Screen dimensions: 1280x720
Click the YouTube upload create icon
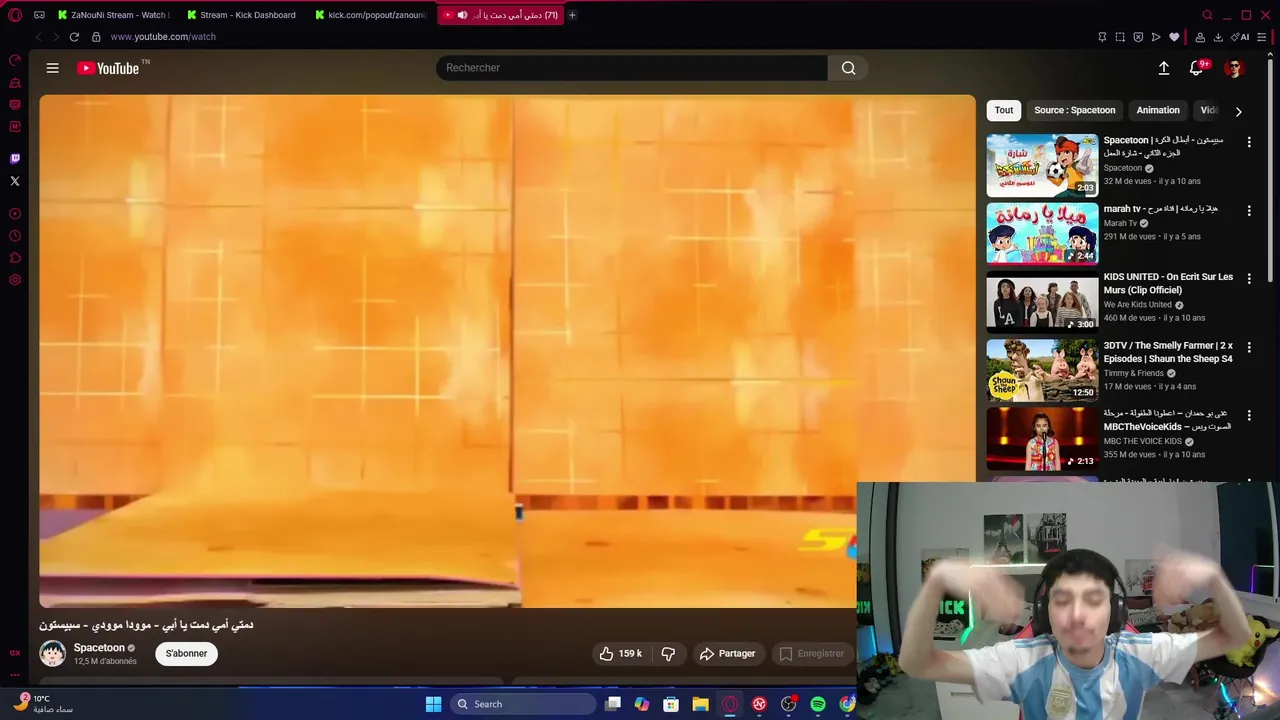(1164, 68)
